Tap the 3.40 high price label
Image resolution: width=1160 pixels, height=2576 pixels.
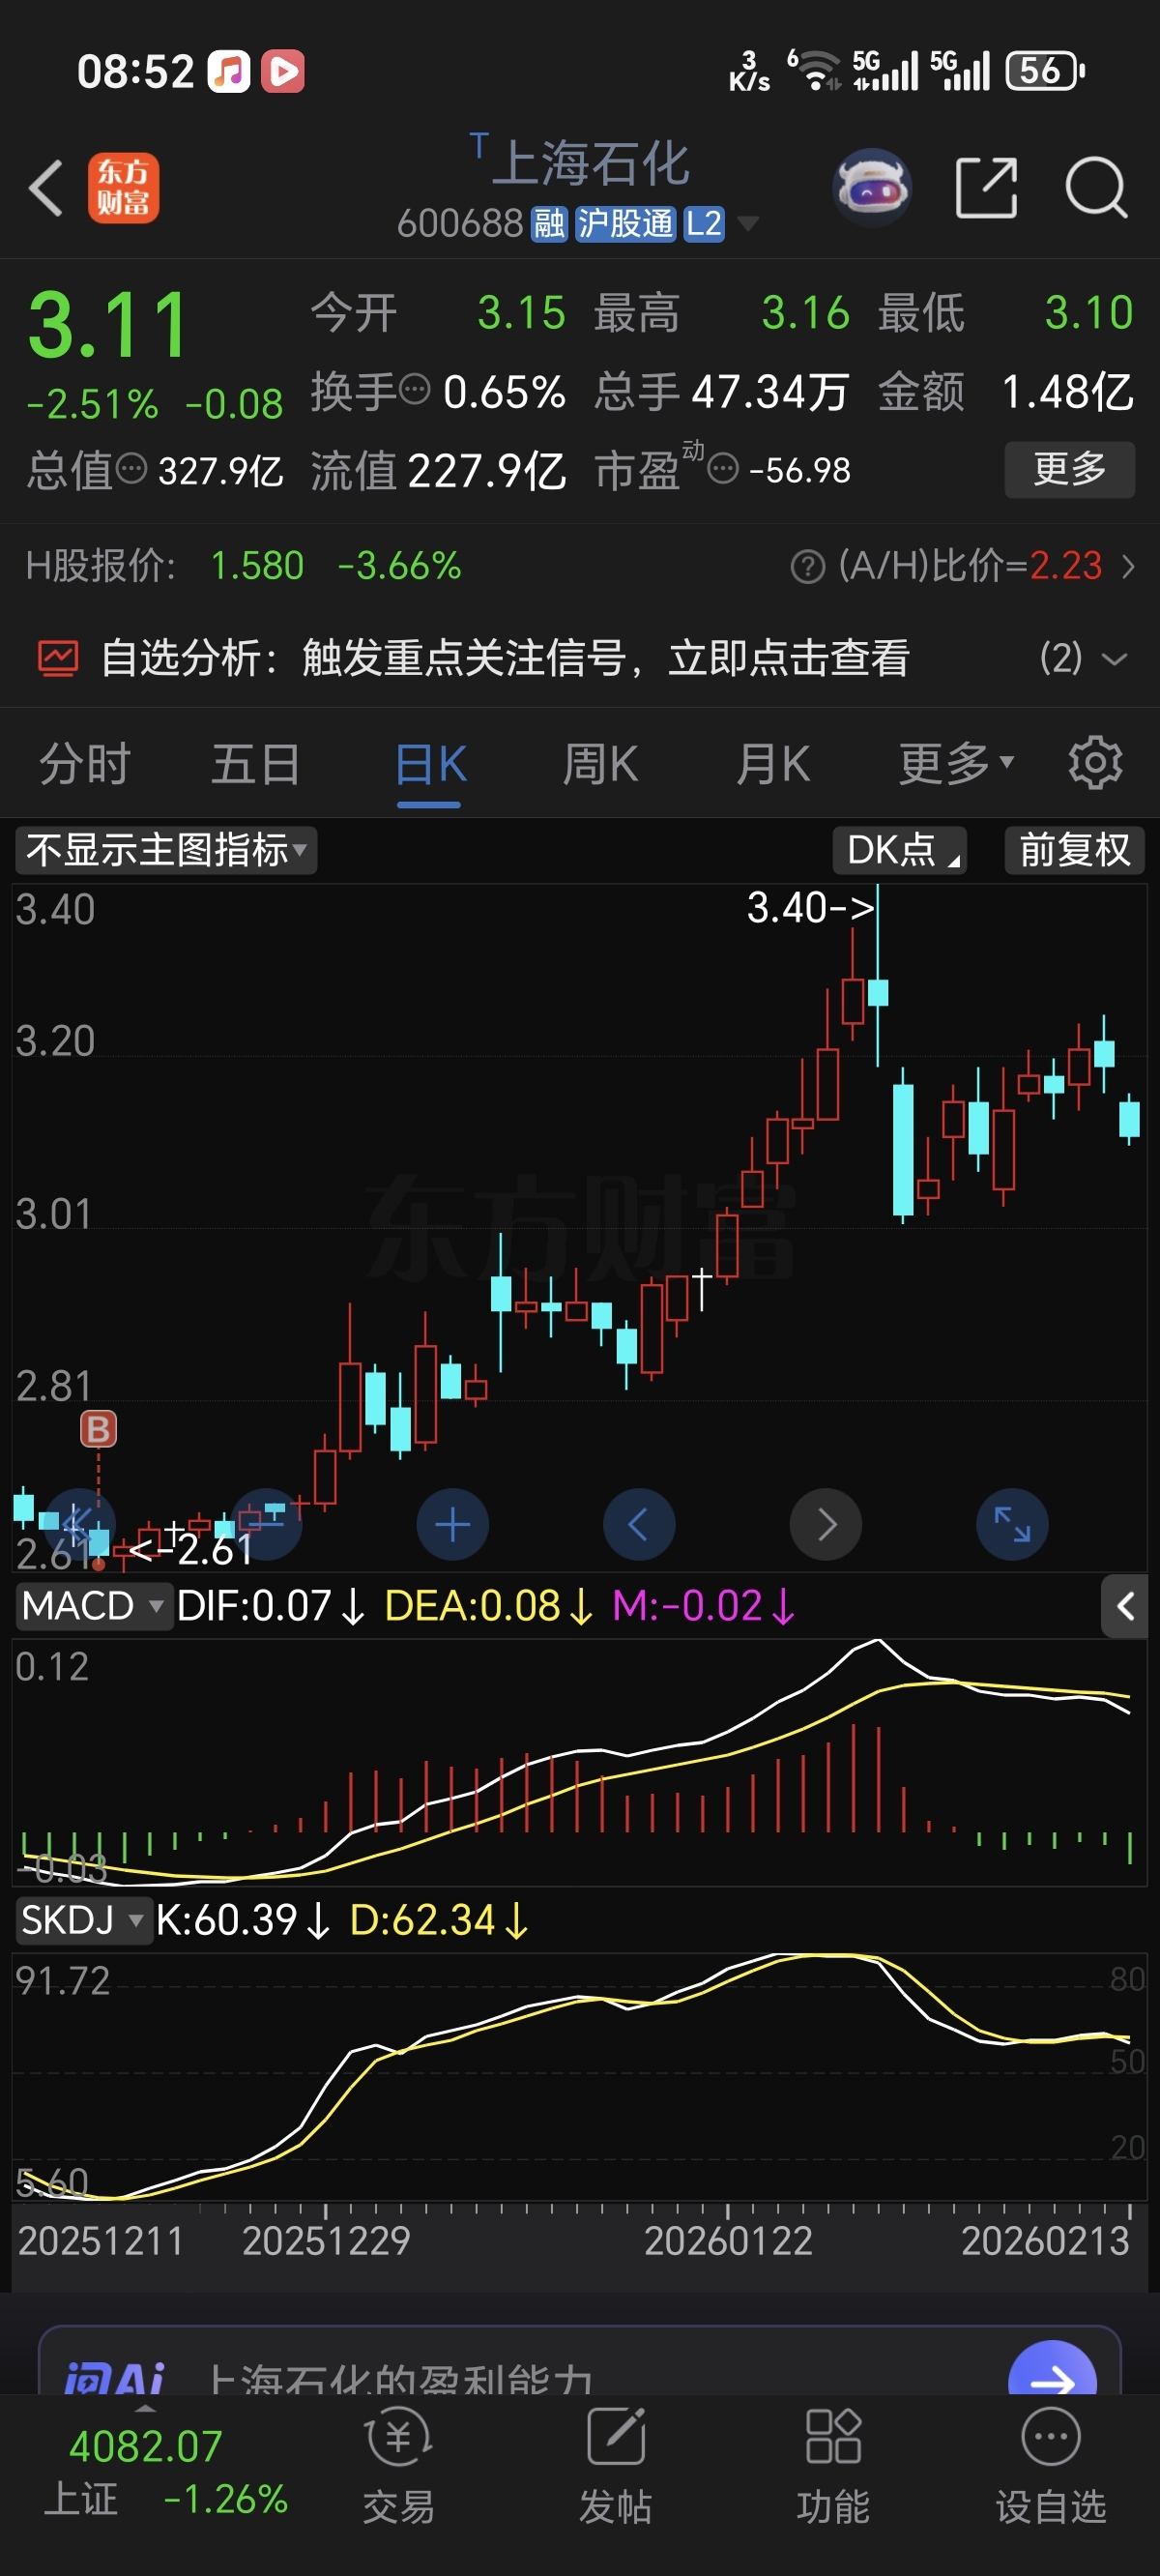811,908
